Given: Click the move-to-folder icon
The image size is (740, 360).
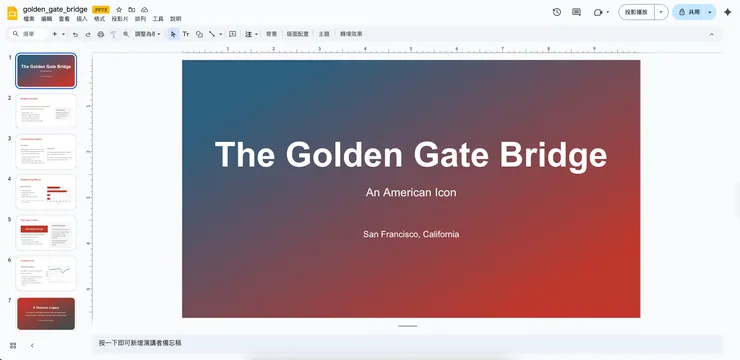Looking at the screenshot, I should [132, 9].
